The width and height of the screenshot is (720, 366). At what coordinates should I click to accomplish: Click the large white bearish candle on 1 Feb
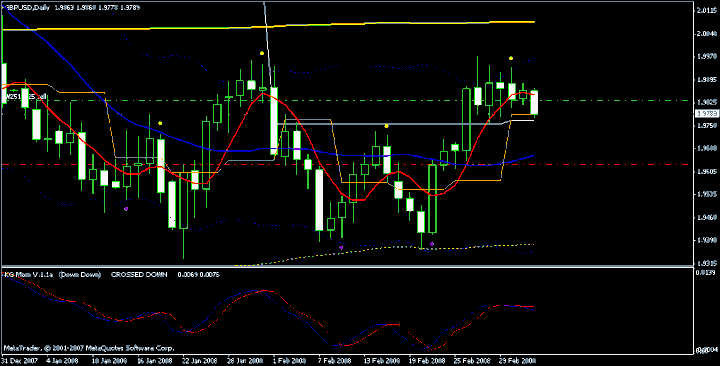pos(274,121)
